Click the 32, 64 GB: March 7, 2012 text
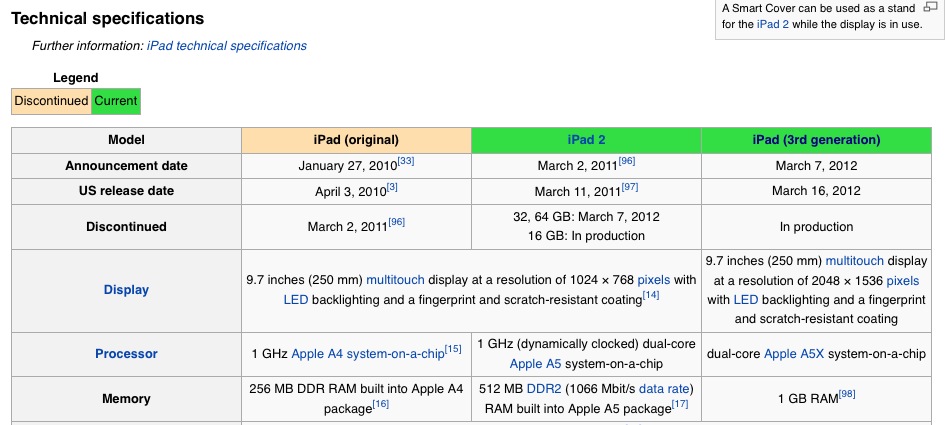 (x=586, y=217)
